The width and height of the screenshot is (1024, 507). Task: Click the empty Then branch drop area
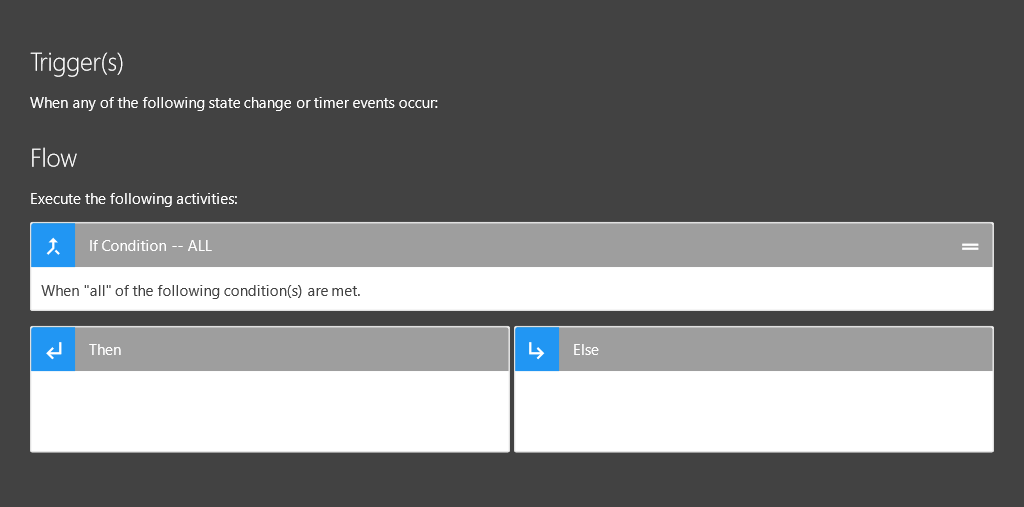(x=270, y=411)
